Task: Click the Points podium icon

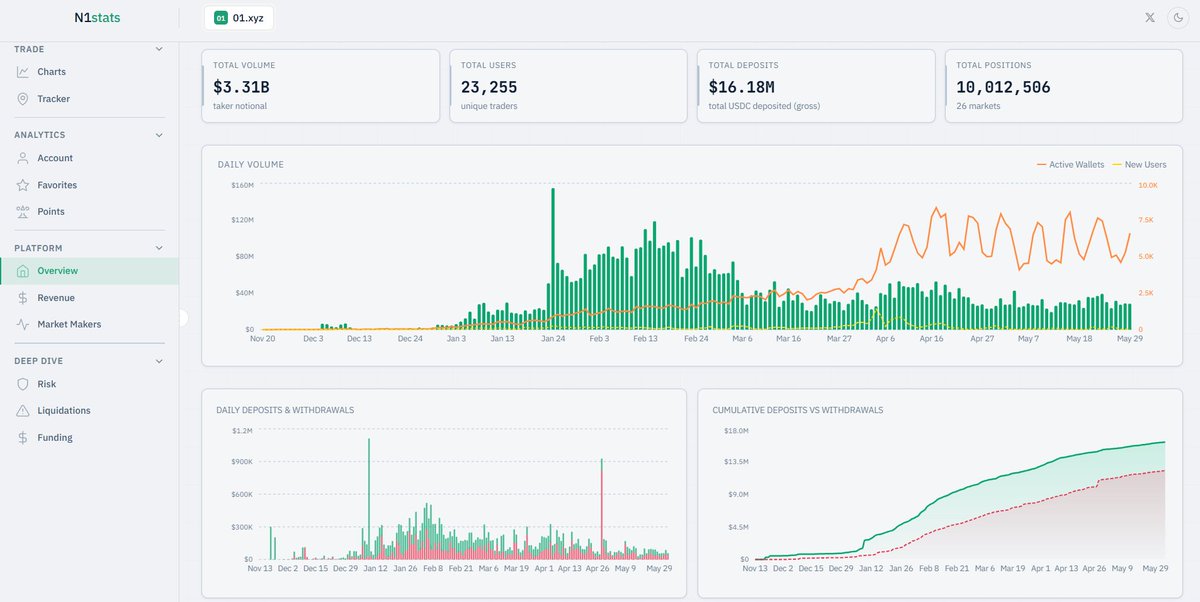Action: pyautogui.click(x=23, y=212)
